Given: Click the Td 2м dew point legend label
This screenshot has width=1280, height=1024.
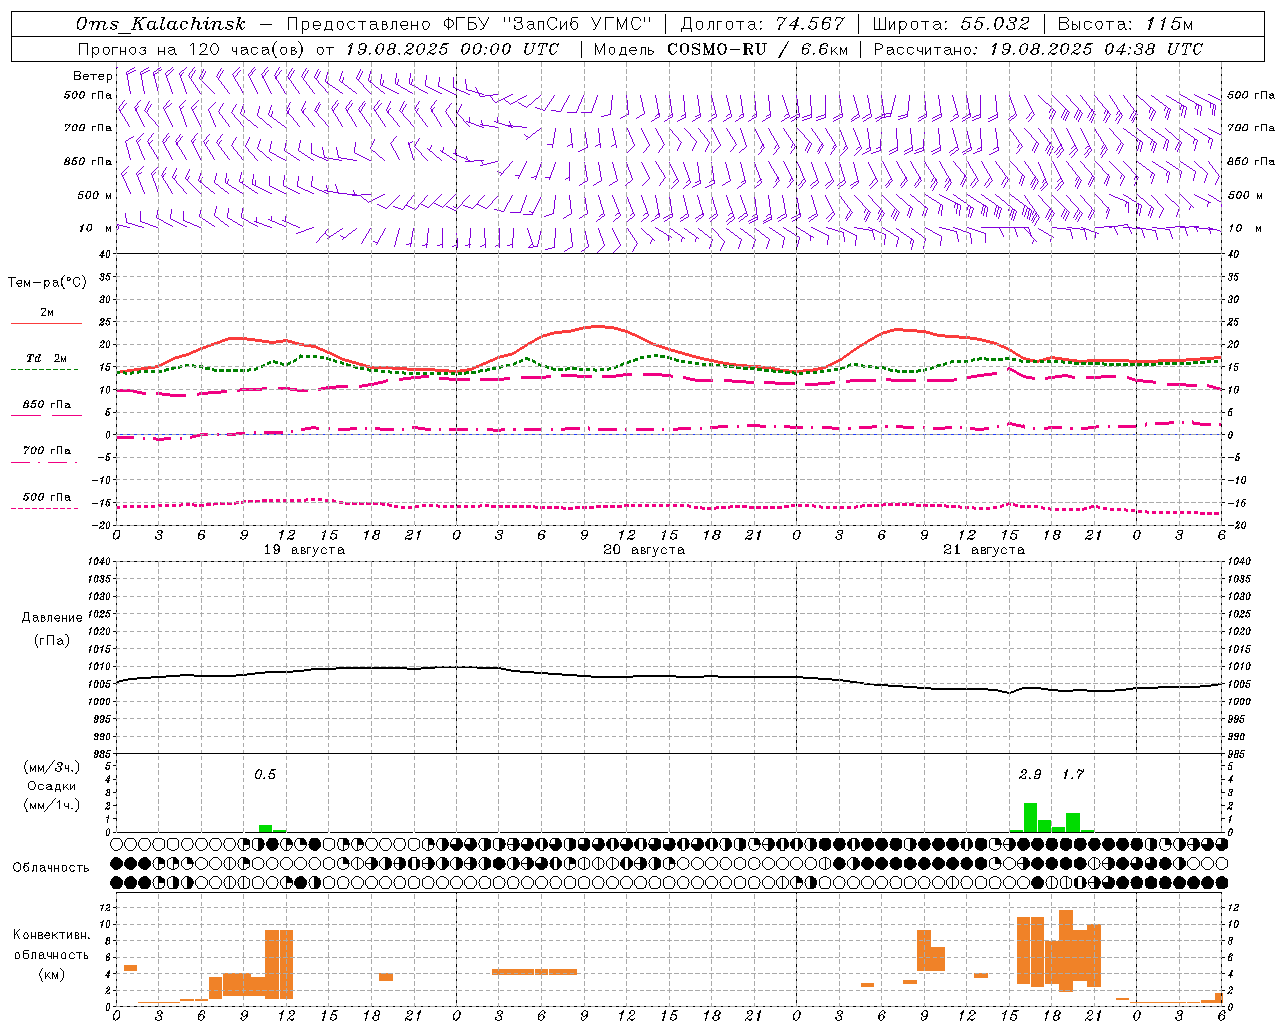Looking at the screenshot, I should (47, 358).
